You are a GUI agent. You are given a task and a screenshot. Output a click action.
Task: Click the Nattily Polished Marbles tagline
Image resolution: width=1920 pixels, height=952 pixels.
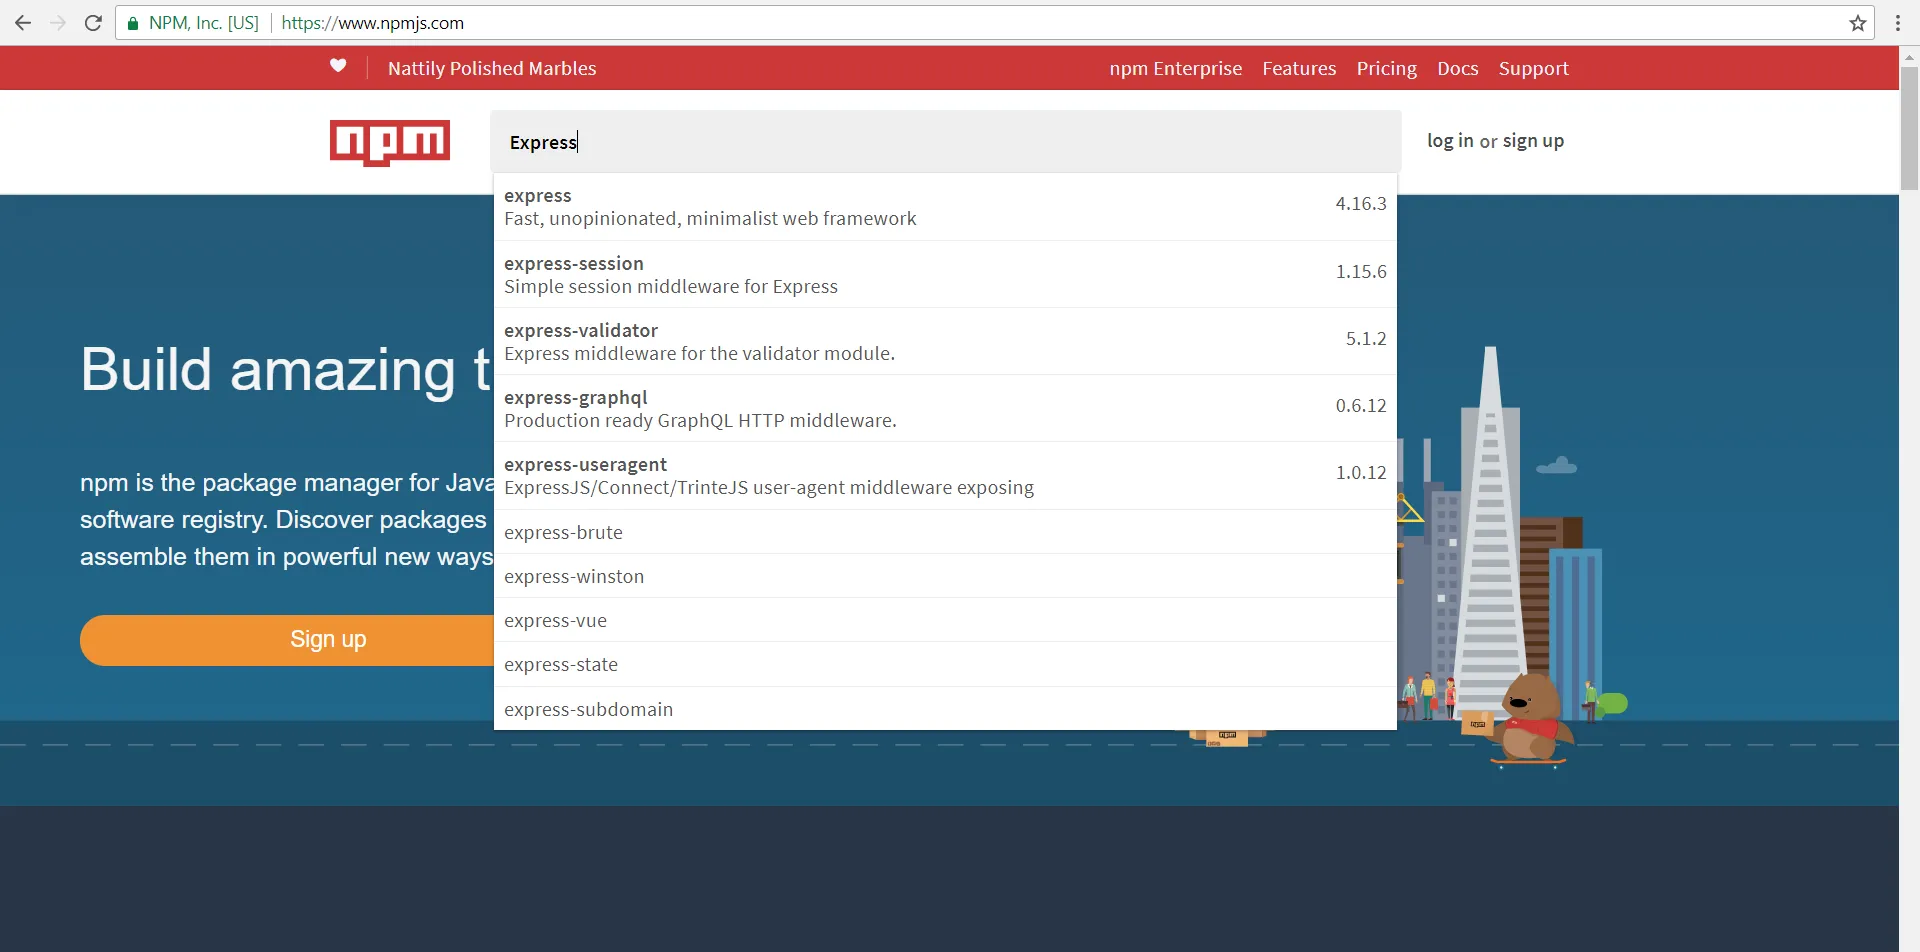pyautogui.click(x=492, y=68)
